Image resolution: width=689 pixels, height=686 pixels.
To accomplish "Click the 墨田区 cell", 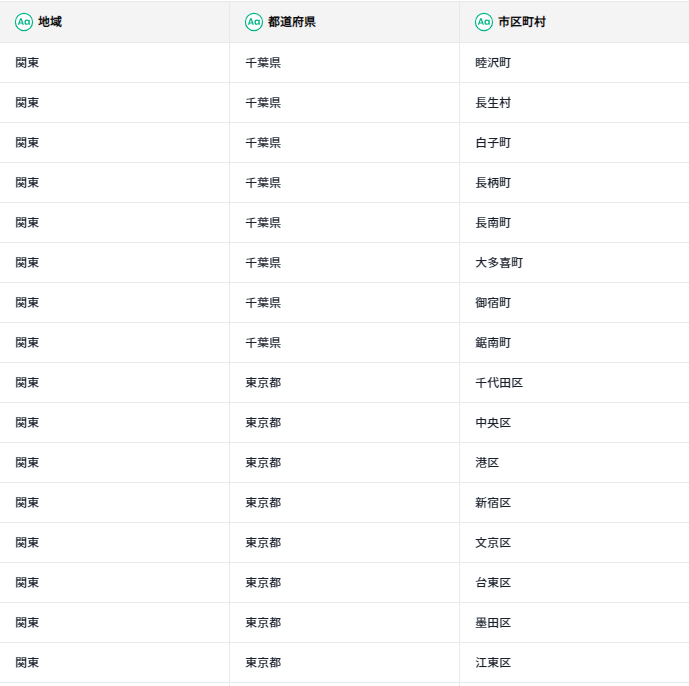I will point(574,623).
